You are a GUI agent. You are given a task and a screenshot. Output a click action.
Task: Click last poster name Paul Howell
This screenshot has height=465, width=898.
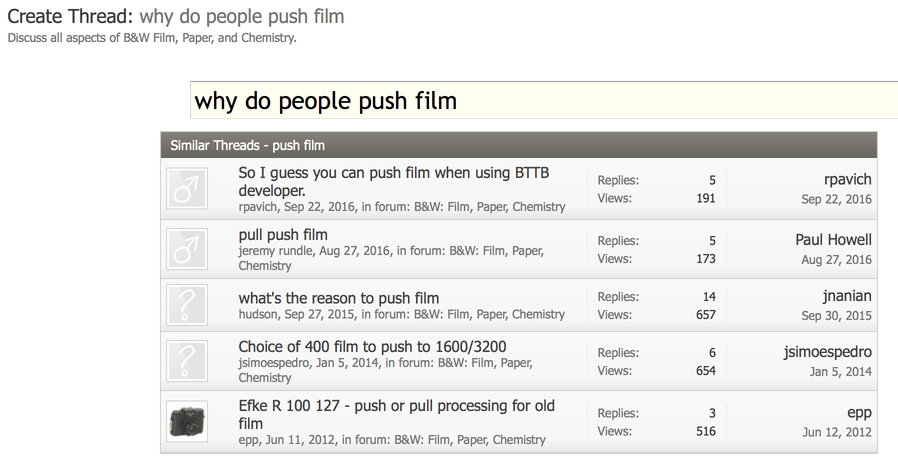(x=833, y=240)
